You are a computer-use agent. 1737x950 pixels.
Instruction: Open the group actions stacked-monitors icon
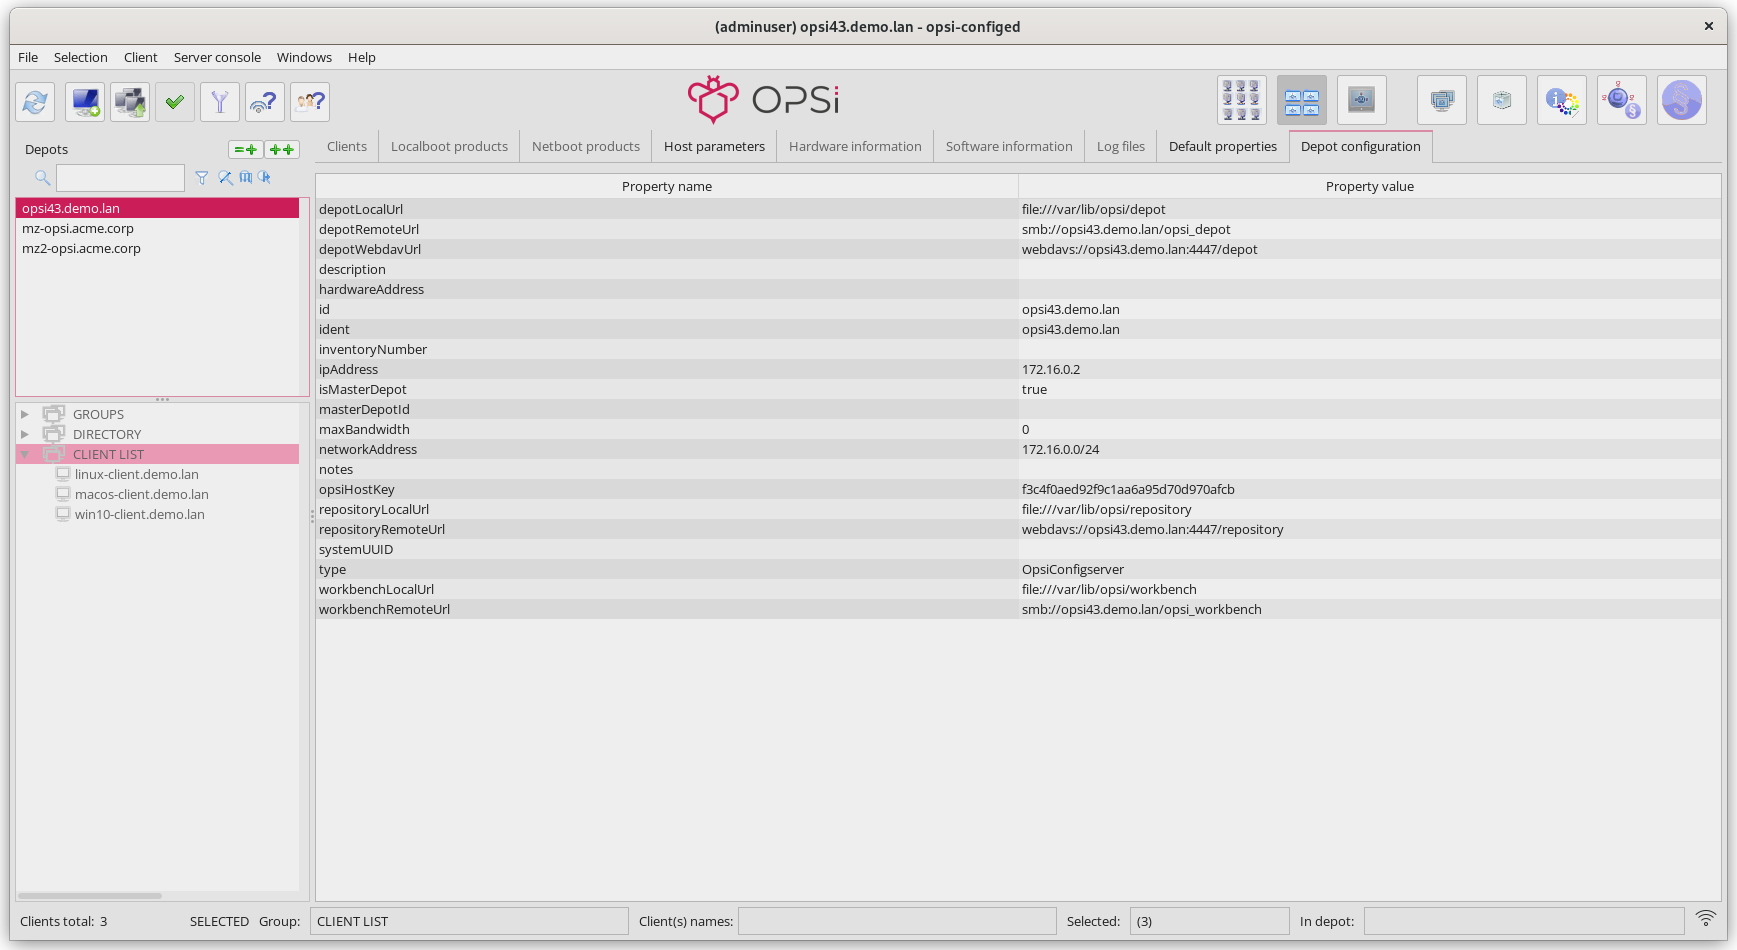click(x=1442, y=100)
